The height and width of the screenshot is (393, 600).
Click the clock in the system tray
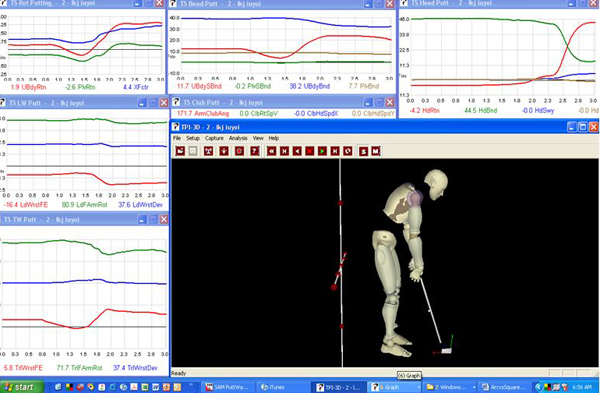(x=582, y=387)
